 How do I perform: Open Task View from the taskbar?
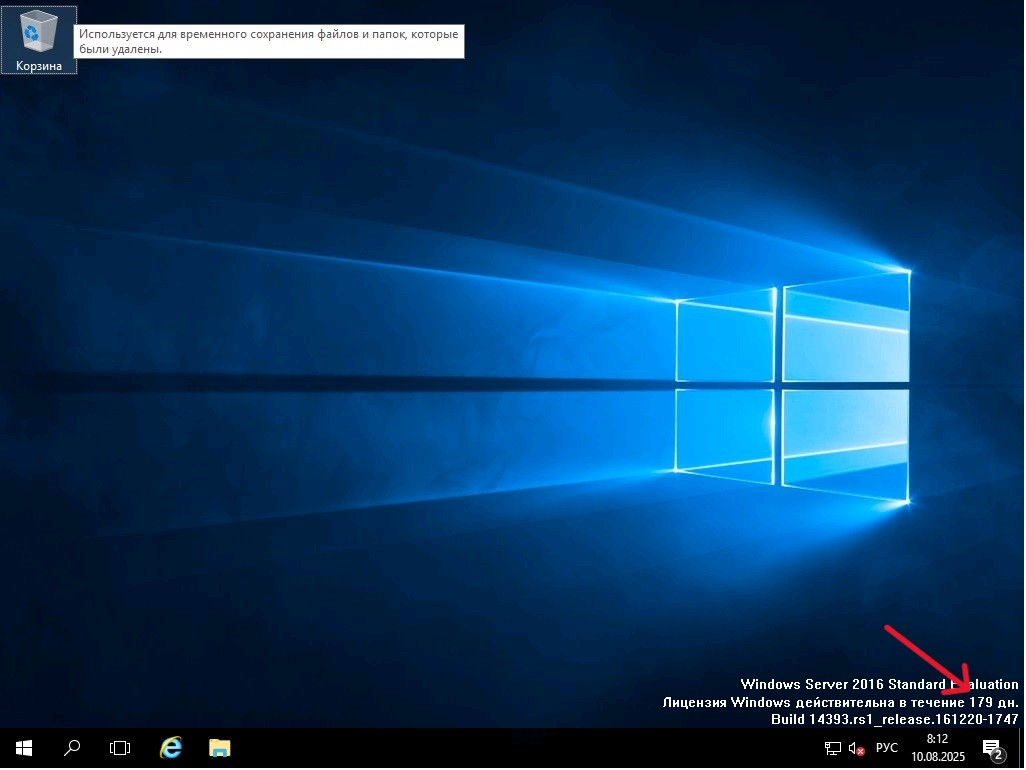point(120,748)
